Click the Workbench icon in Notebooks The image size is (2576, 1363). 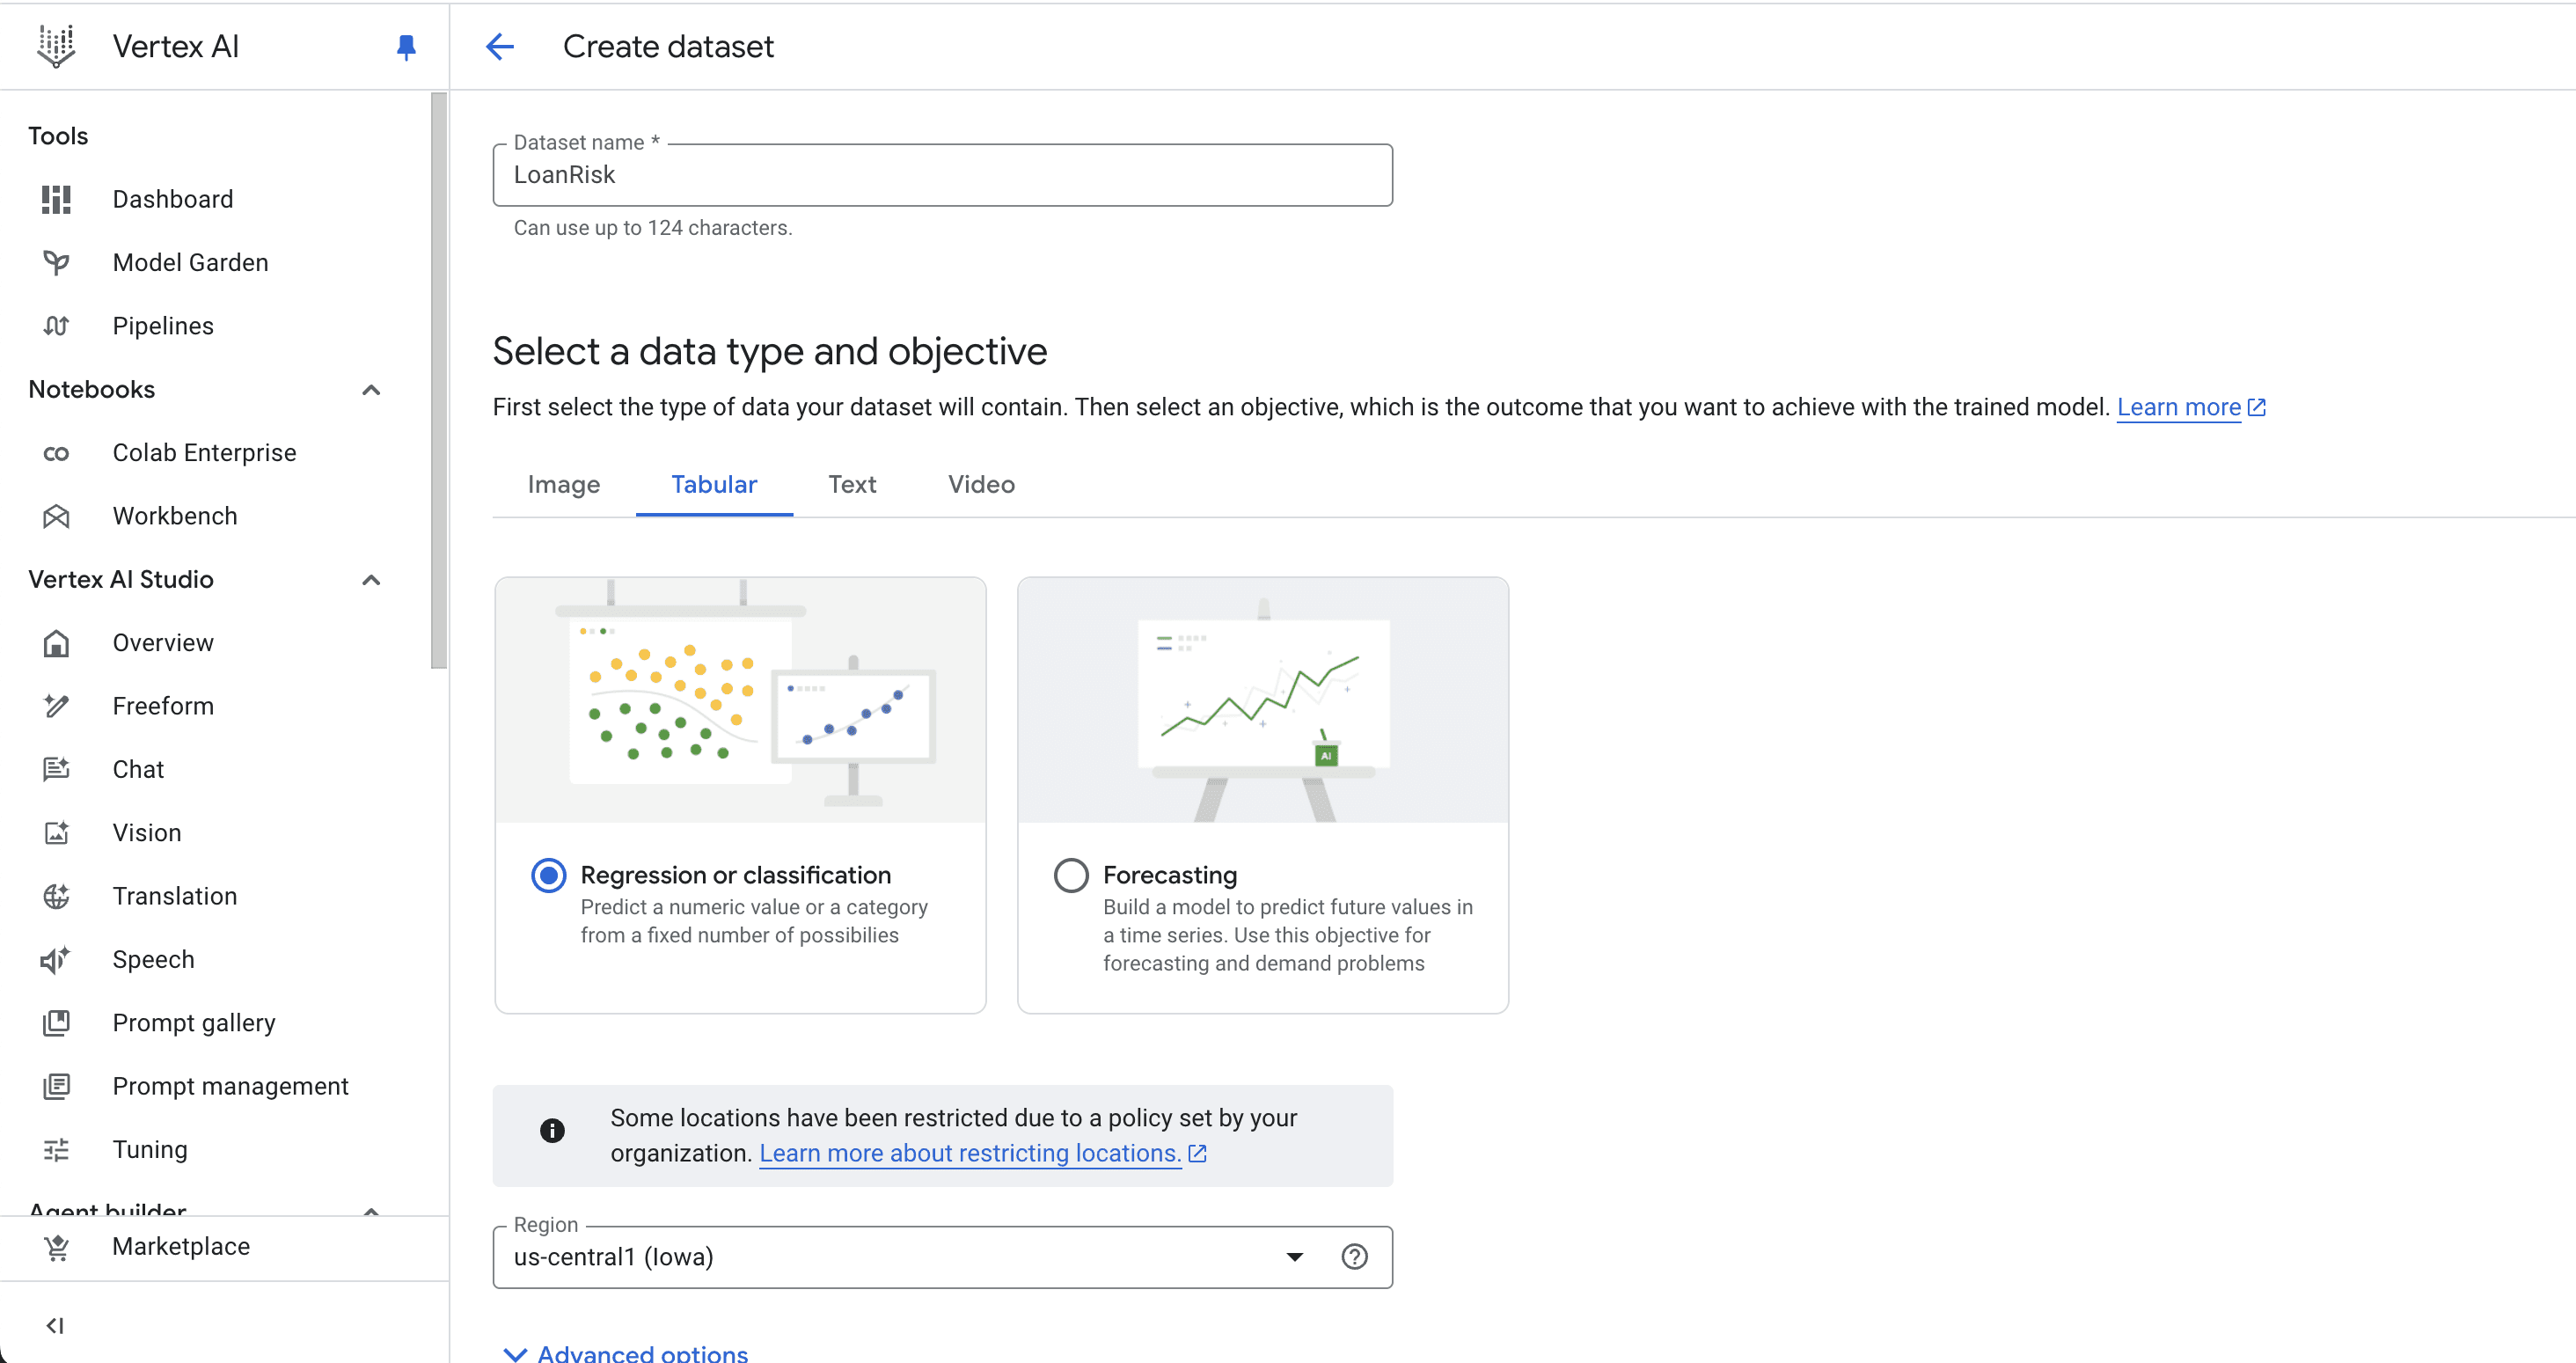coord(56,516)
